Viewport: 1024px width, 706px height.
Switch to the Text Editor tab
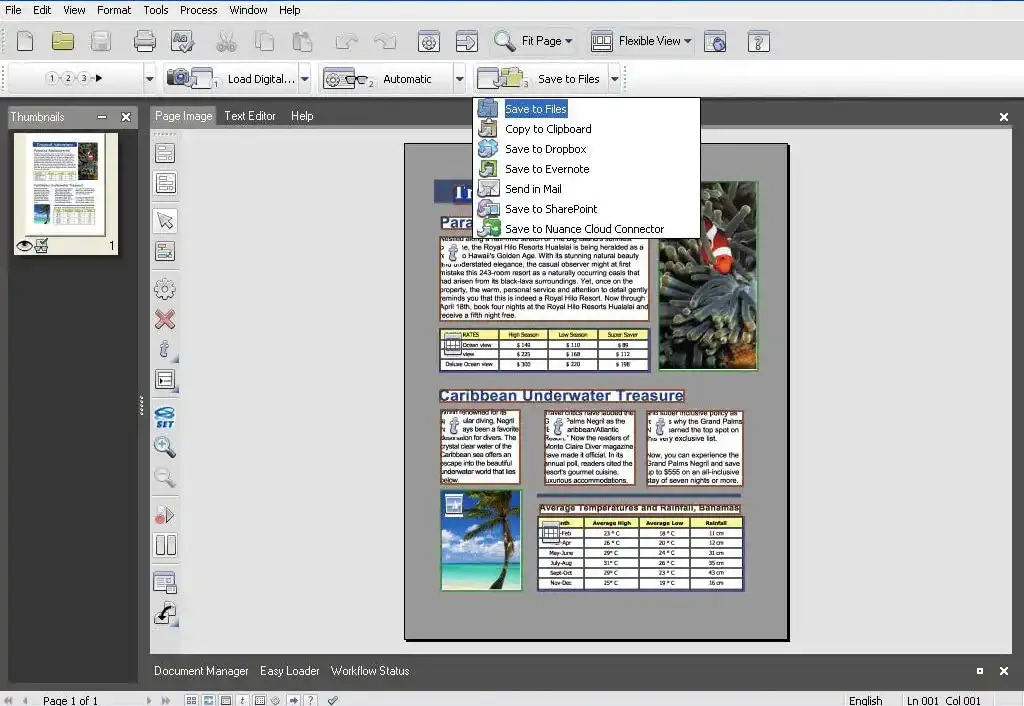(x=249, y=116)
